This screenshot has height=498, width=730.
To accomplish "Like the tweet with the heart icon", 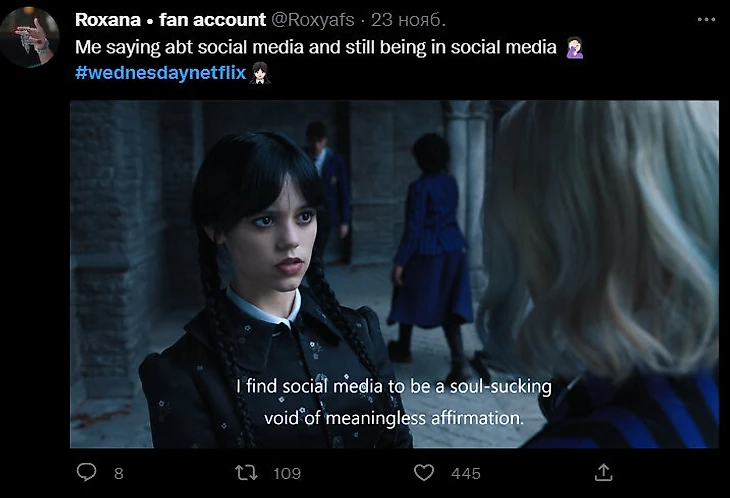I will tap(425, 472).
